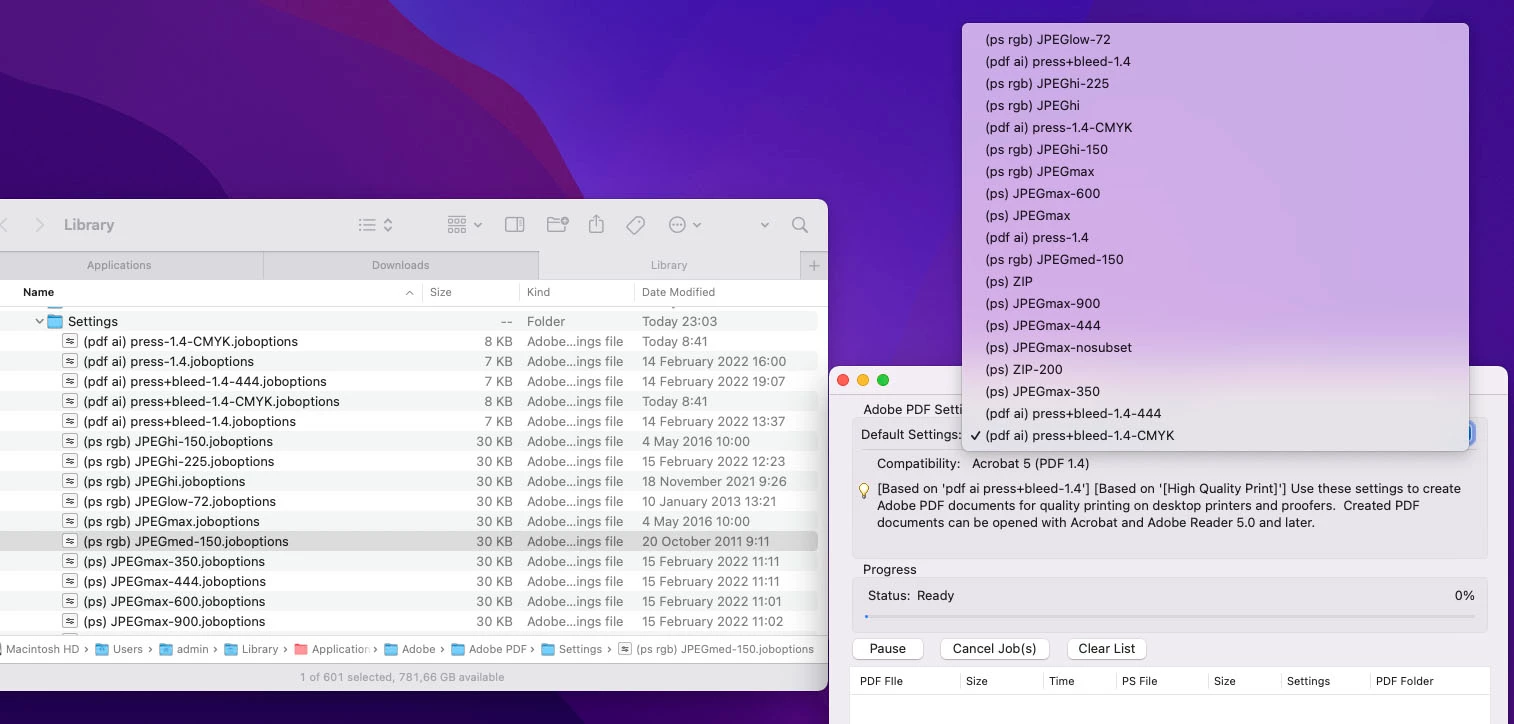Click the Cancel Job(s) button
This screenshot has width=1514, height=724.
pyautogui.click(x=994, y=649)
